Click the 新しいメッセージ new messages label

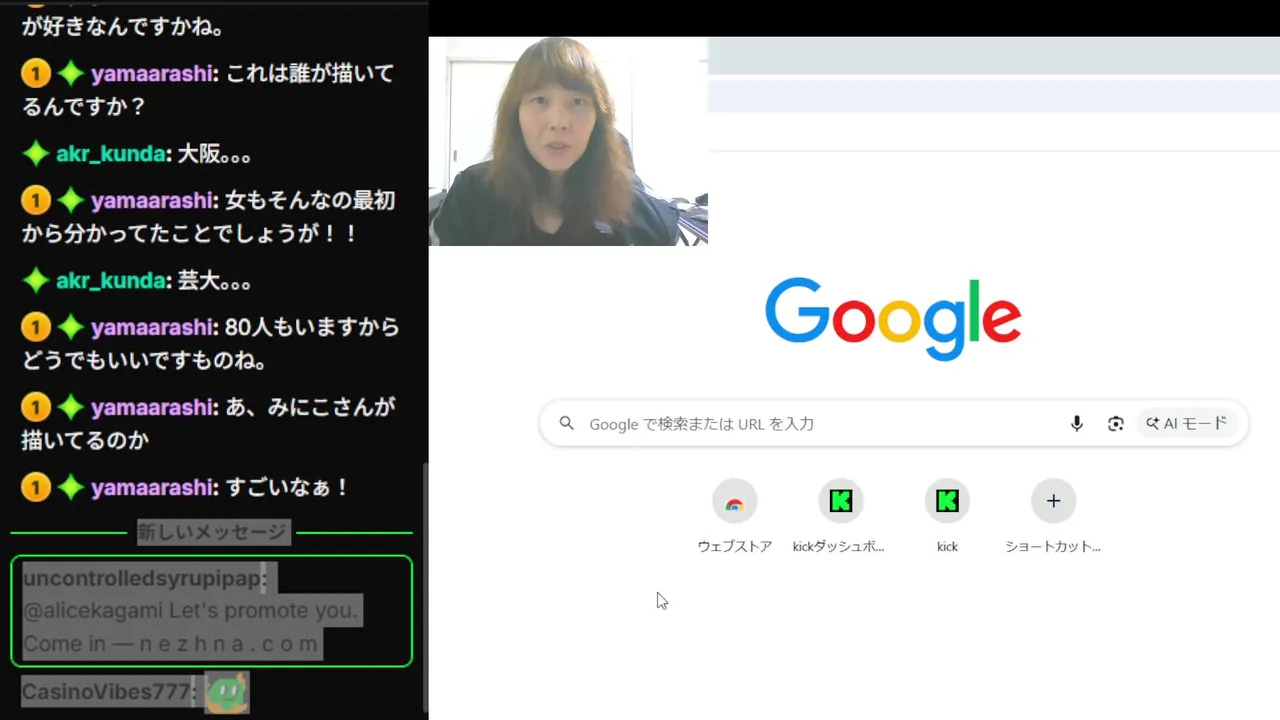coord(212,533)
